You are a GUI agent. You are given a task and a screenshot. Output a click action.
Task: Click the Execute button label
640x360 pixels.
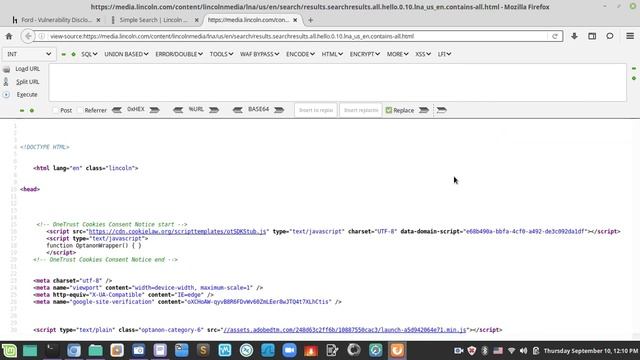[x=27, y=95]
